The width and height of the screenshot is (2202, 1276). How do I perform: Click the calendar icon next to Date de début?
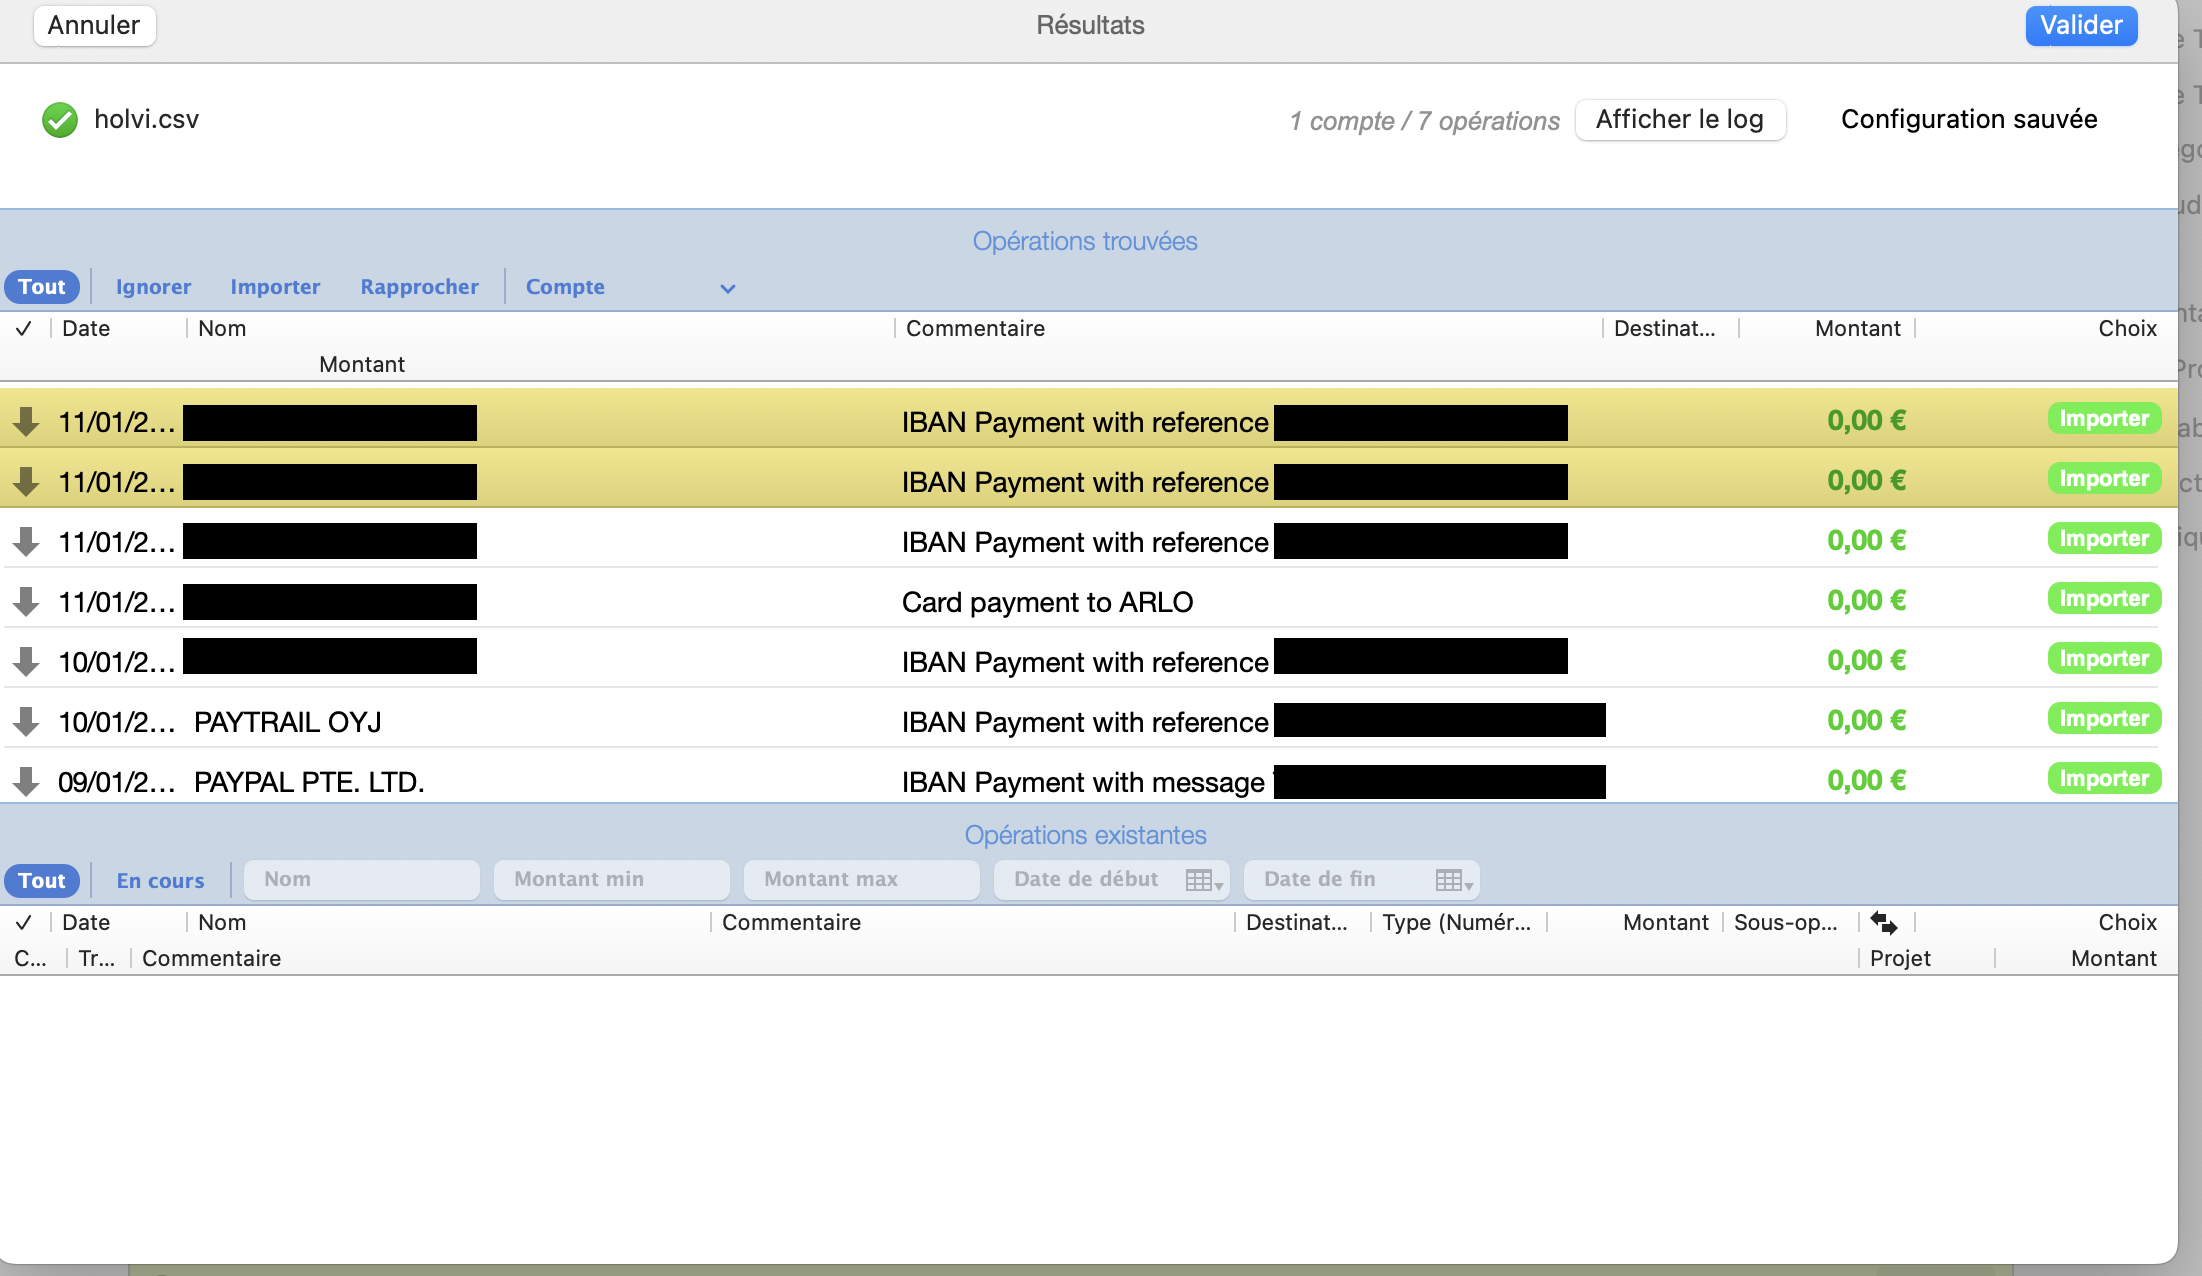(x=1204, y=880)
